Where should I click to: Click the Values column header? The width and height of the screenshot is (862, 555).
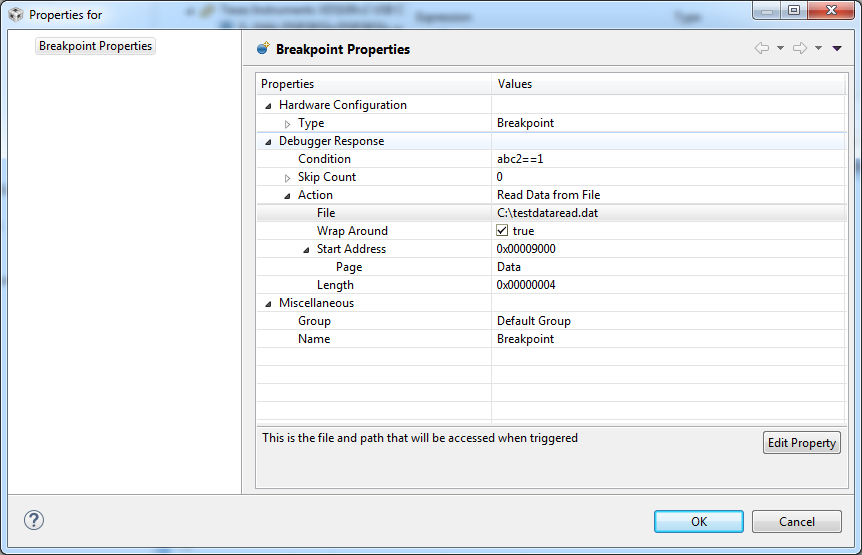point(515,84)
